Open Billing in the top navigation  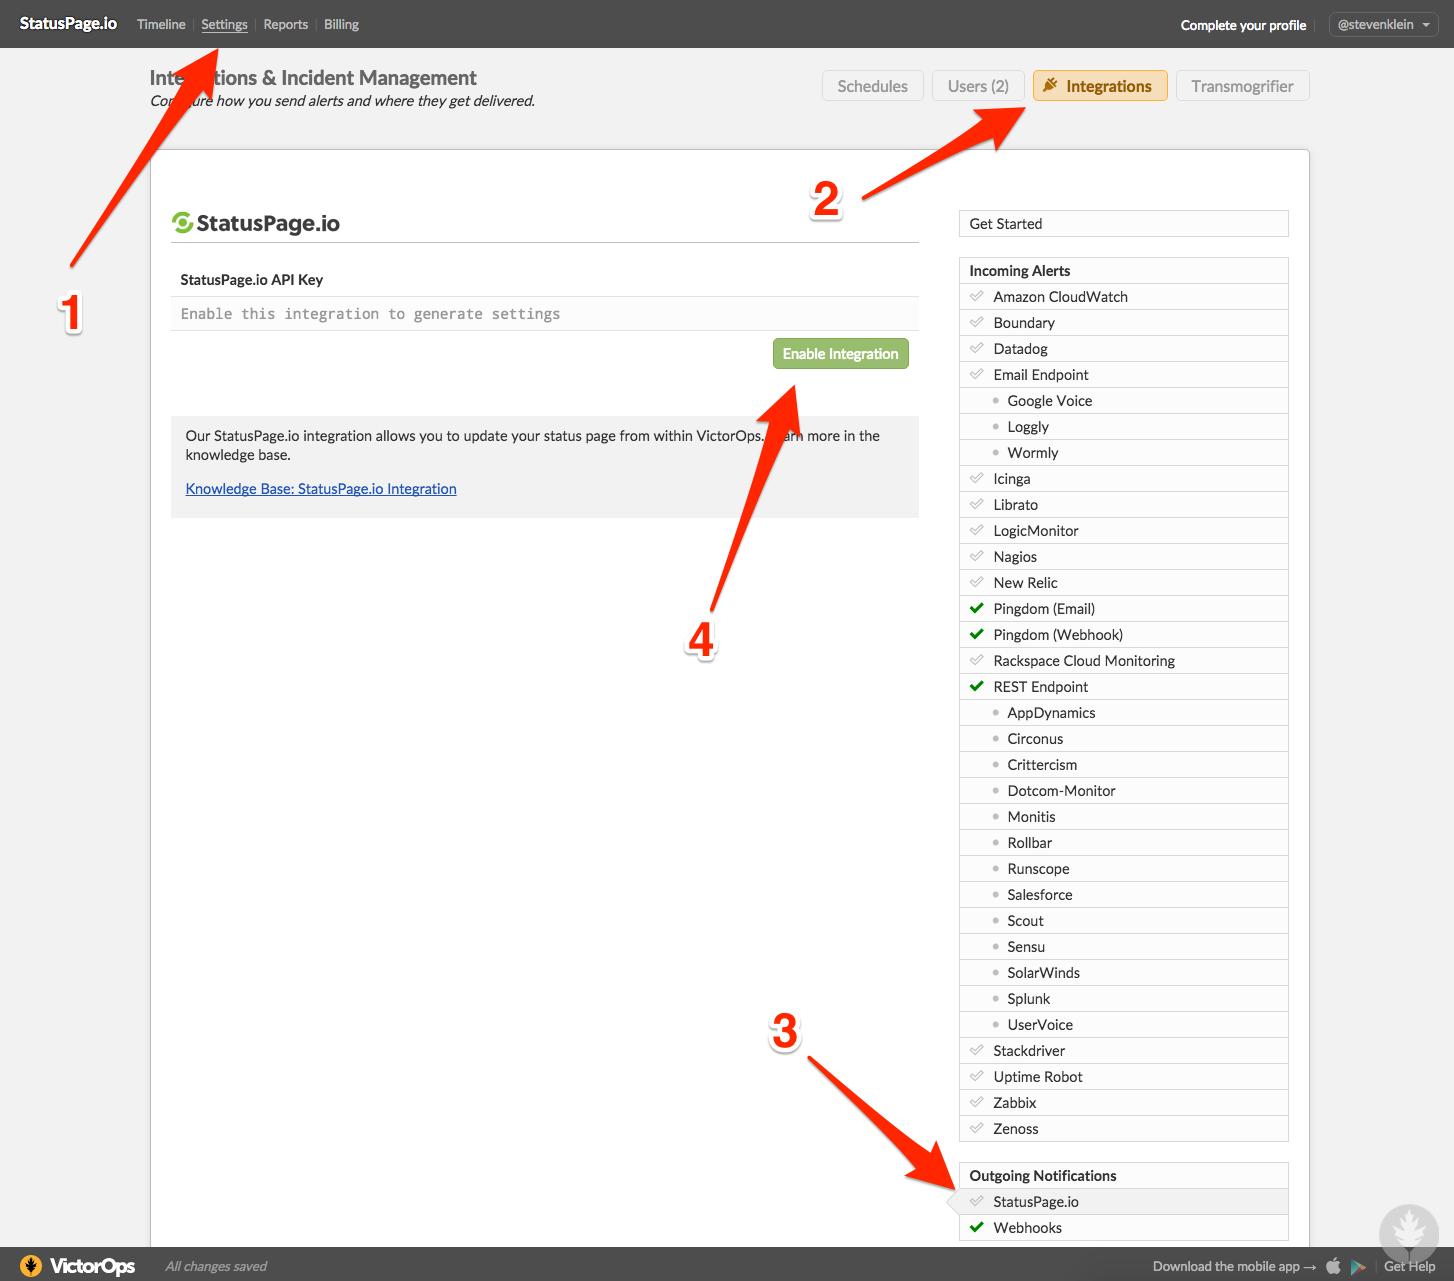point(341,24)
